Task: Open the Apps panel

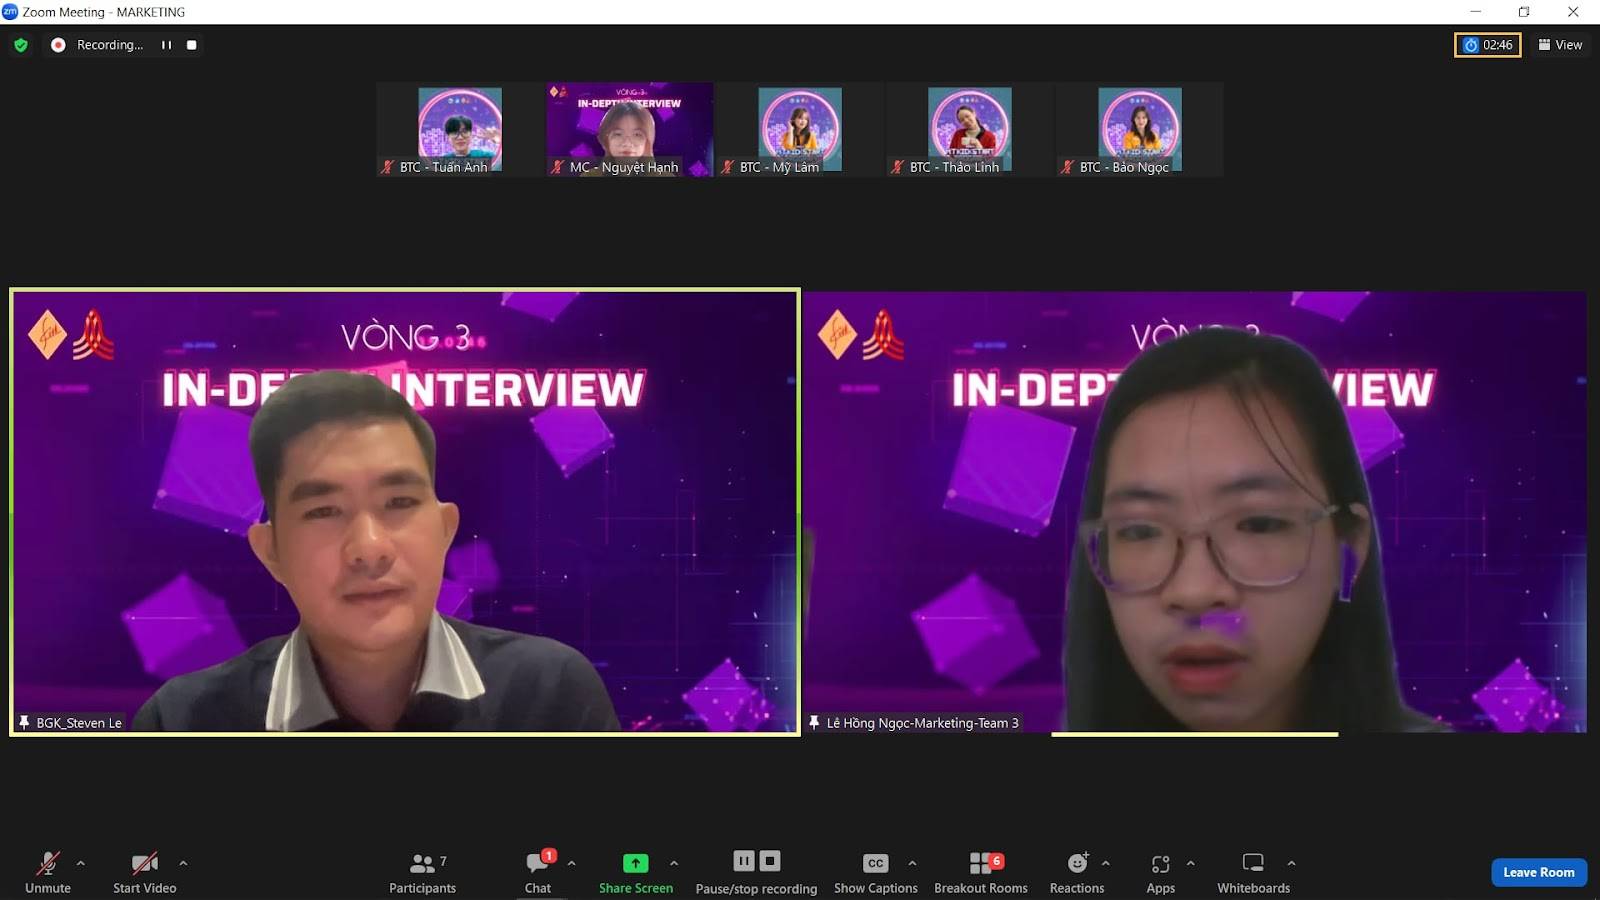Action: coord(1160,872)
